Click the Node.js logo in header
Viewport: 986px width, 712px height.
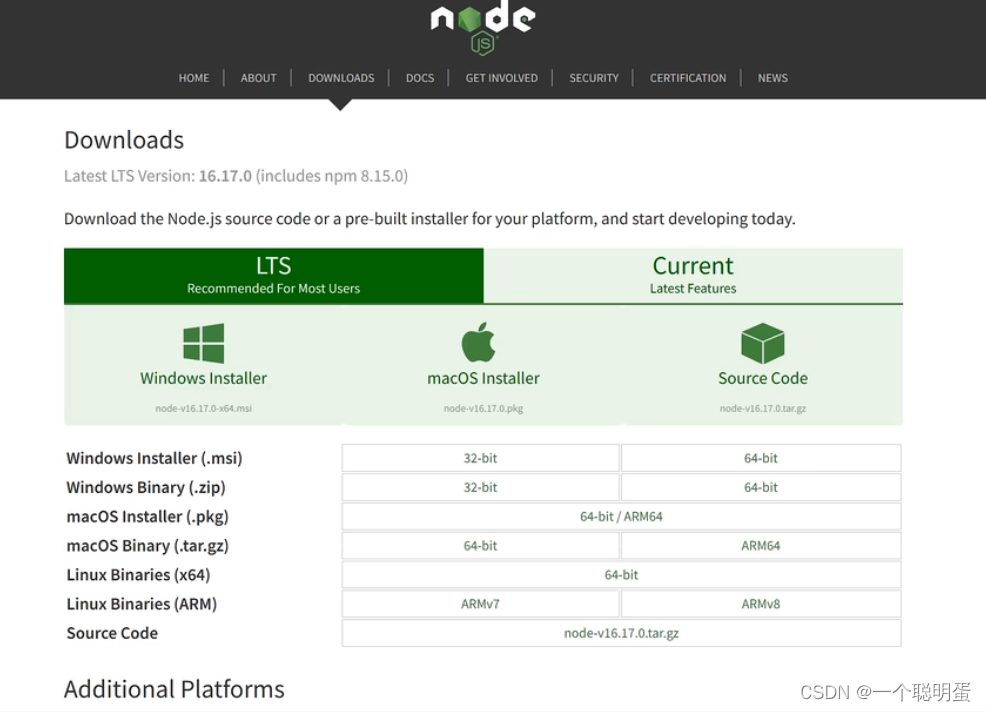483,27
